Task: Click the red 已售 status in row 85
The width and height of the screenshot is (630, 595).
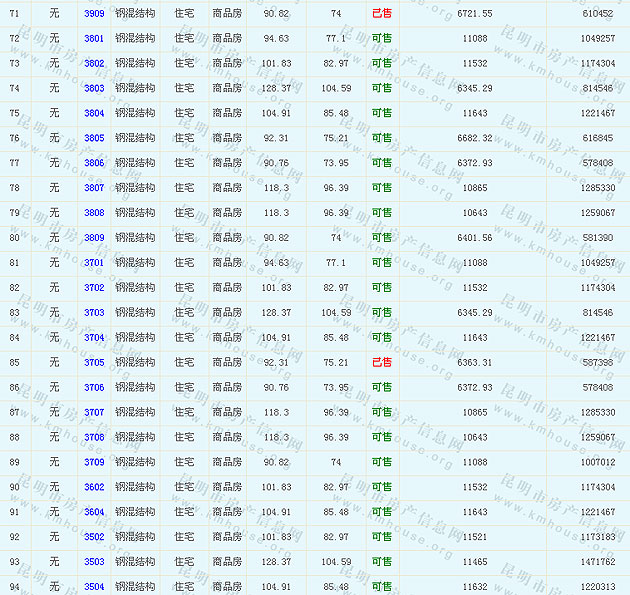Action: coord(382,362)
